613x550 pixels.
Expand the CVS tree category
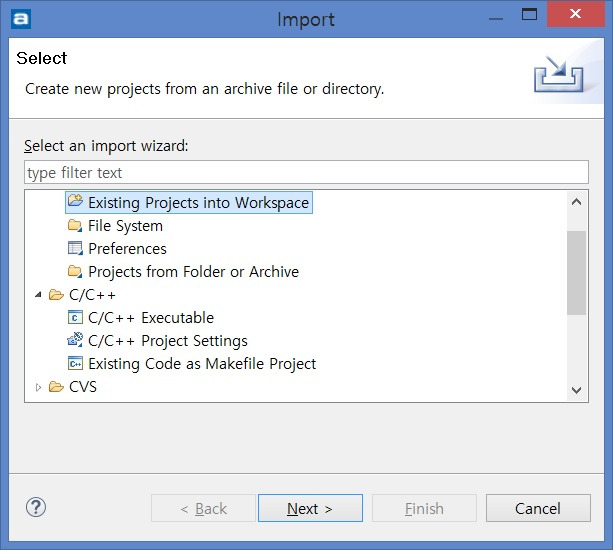click(x=38, y=387)
